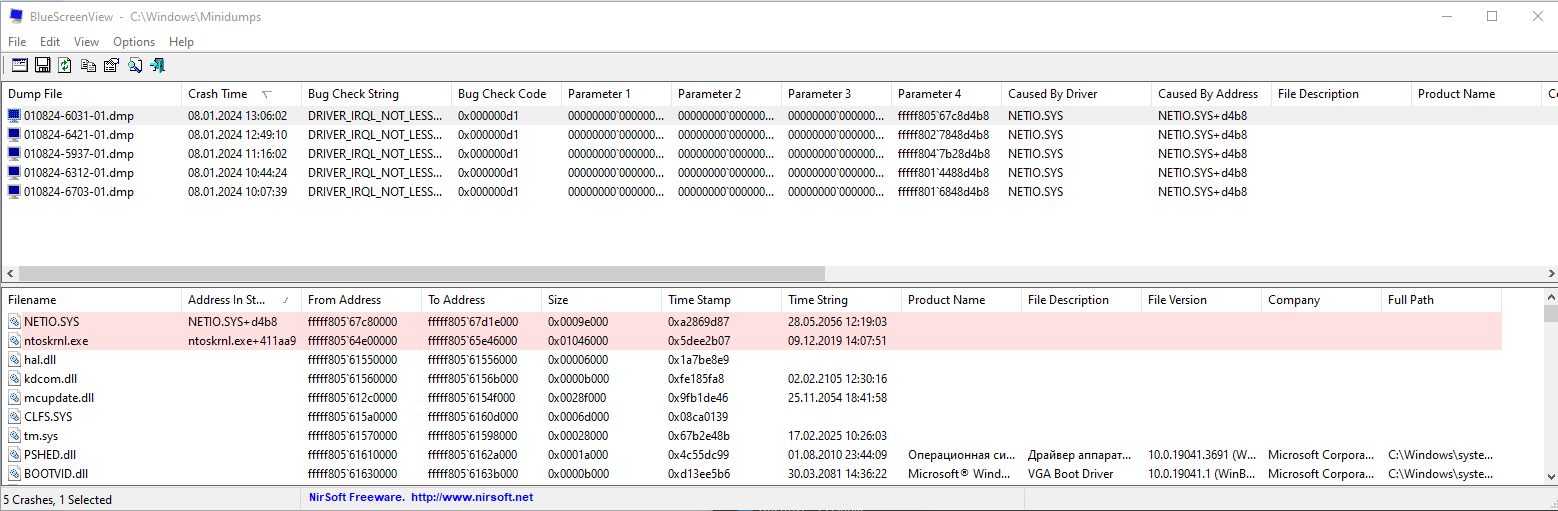This screenshot has width=1558, height=511.
Task: Click the Copy Selected Items icon
Action: [88, 65]
